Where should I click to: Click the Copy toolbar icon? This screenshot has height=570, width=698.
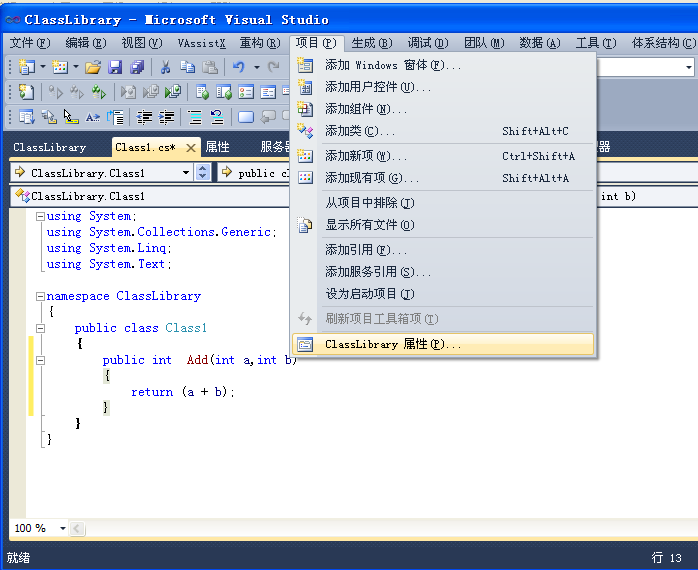click(187, 67)
